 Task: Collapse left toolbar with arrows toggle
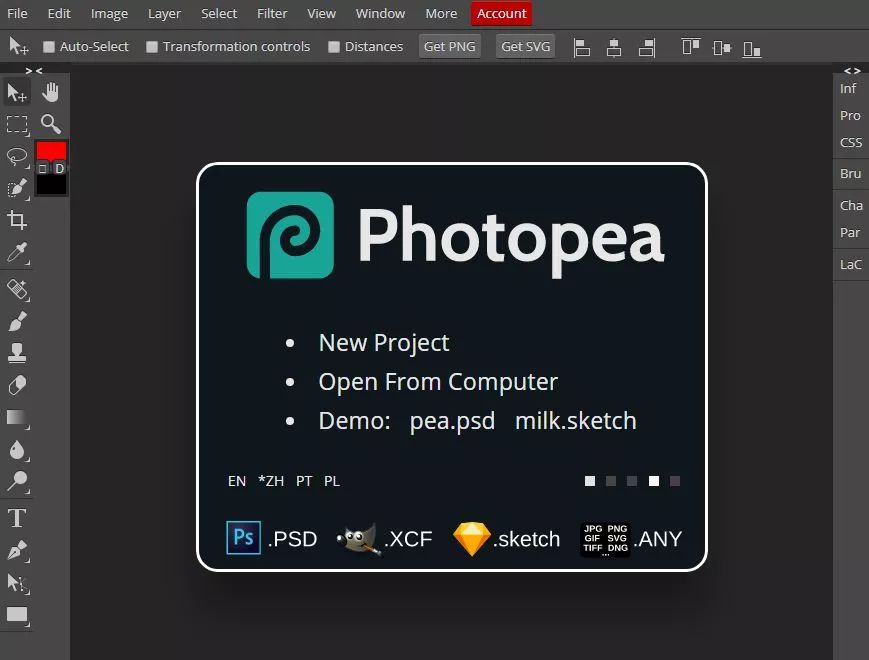pyautogui.click(x=34, y=70)
